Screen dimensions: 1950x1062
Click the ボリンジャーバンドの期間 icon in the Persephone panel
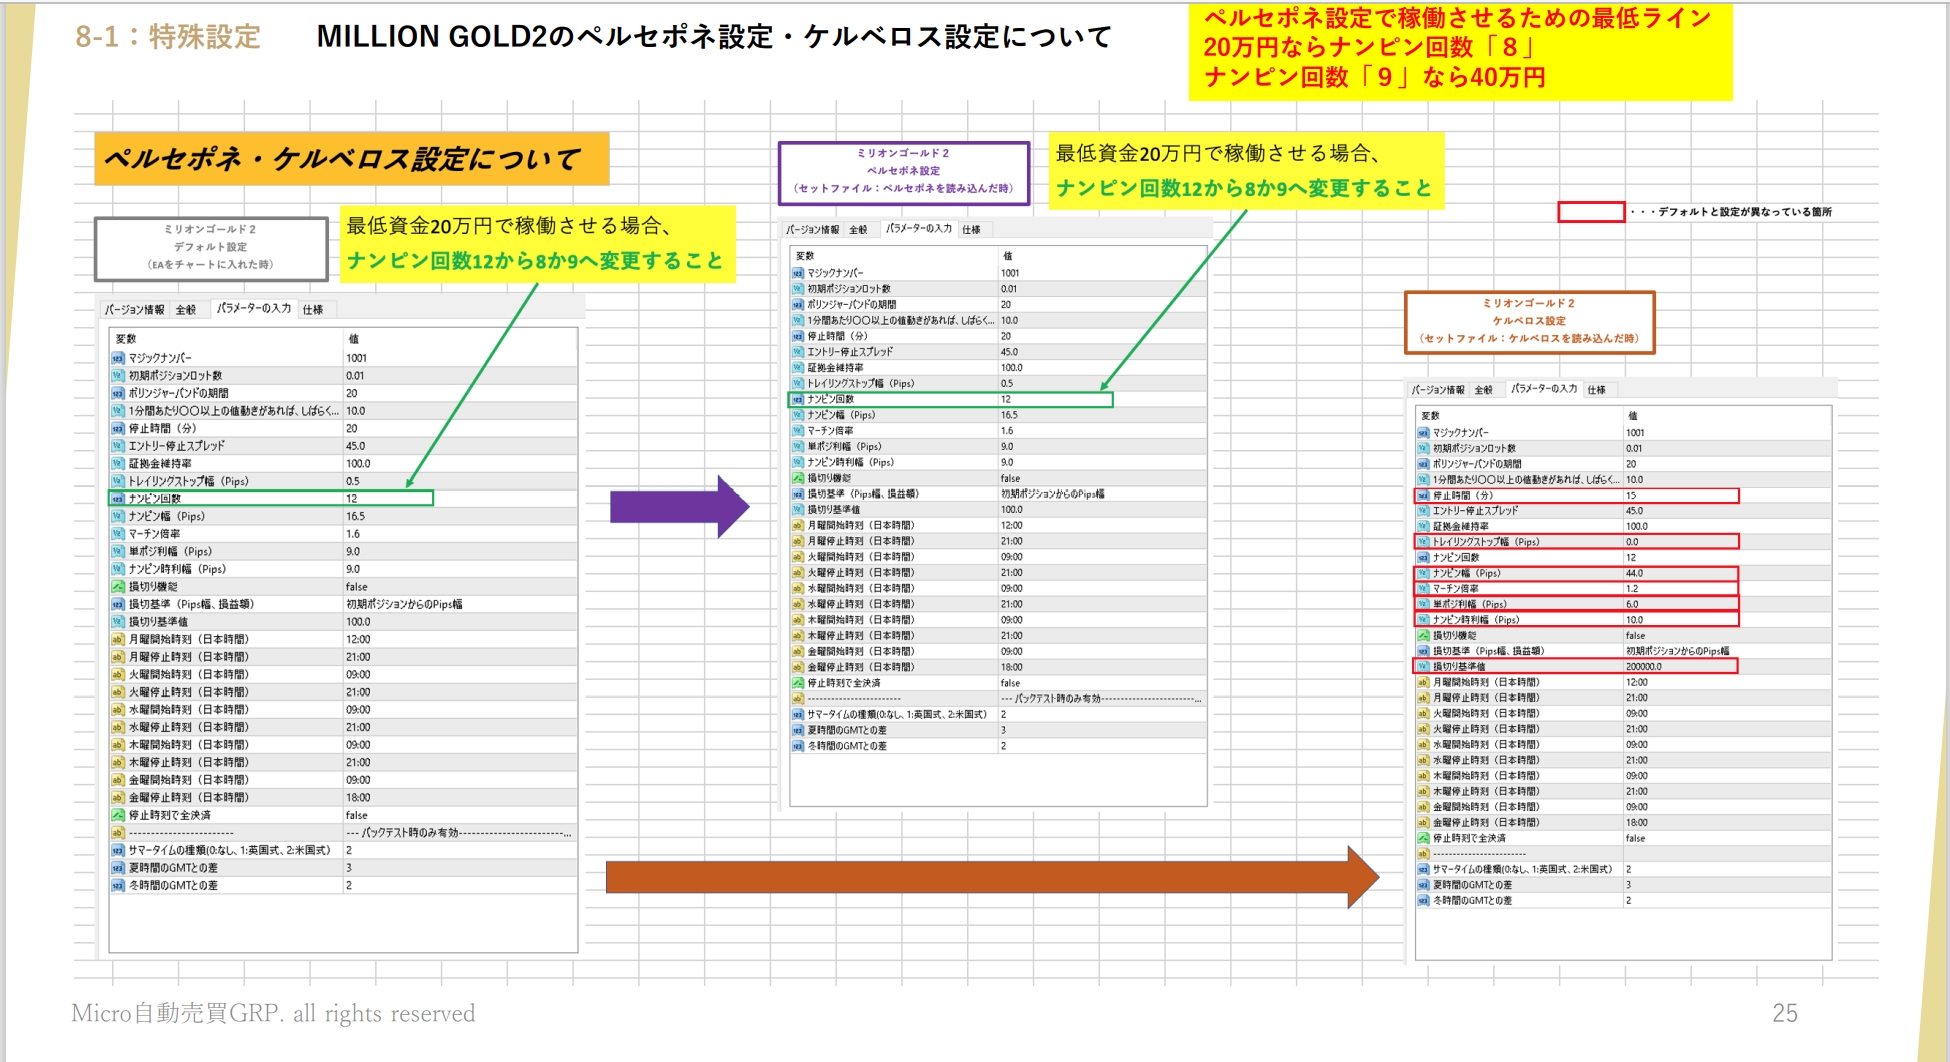(x=798, y=305)
